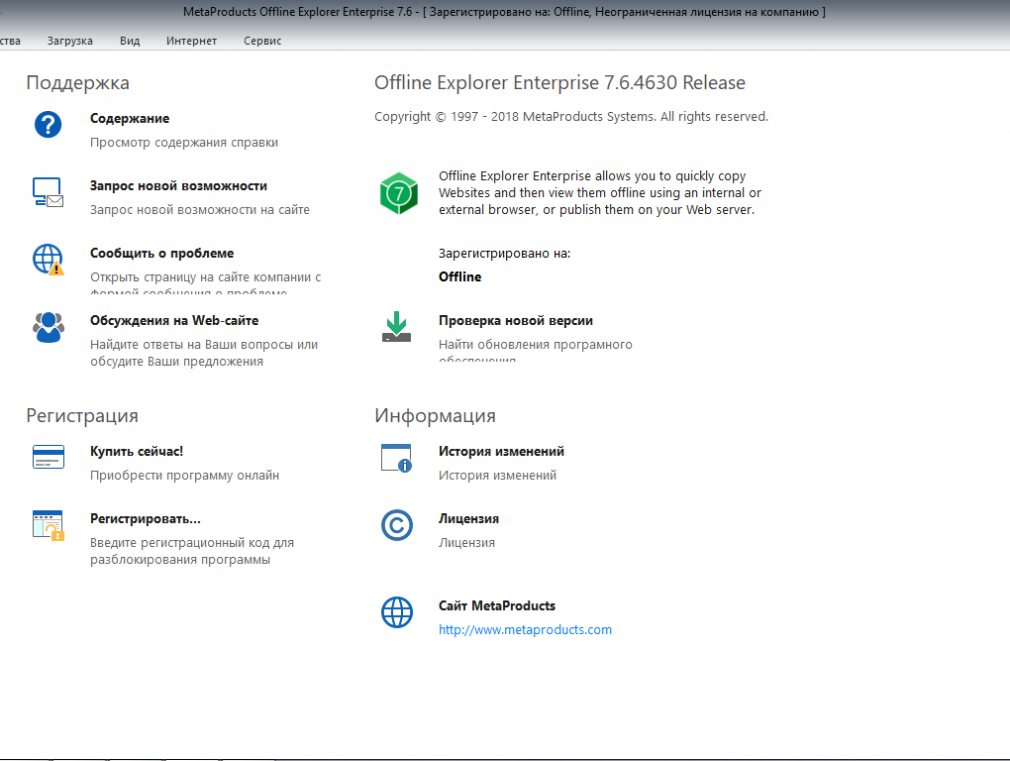1010x761 pixels.
Task: Click the blue globe MetaProducts site icon
Action: pyautogui.click(x=397, y=612)
